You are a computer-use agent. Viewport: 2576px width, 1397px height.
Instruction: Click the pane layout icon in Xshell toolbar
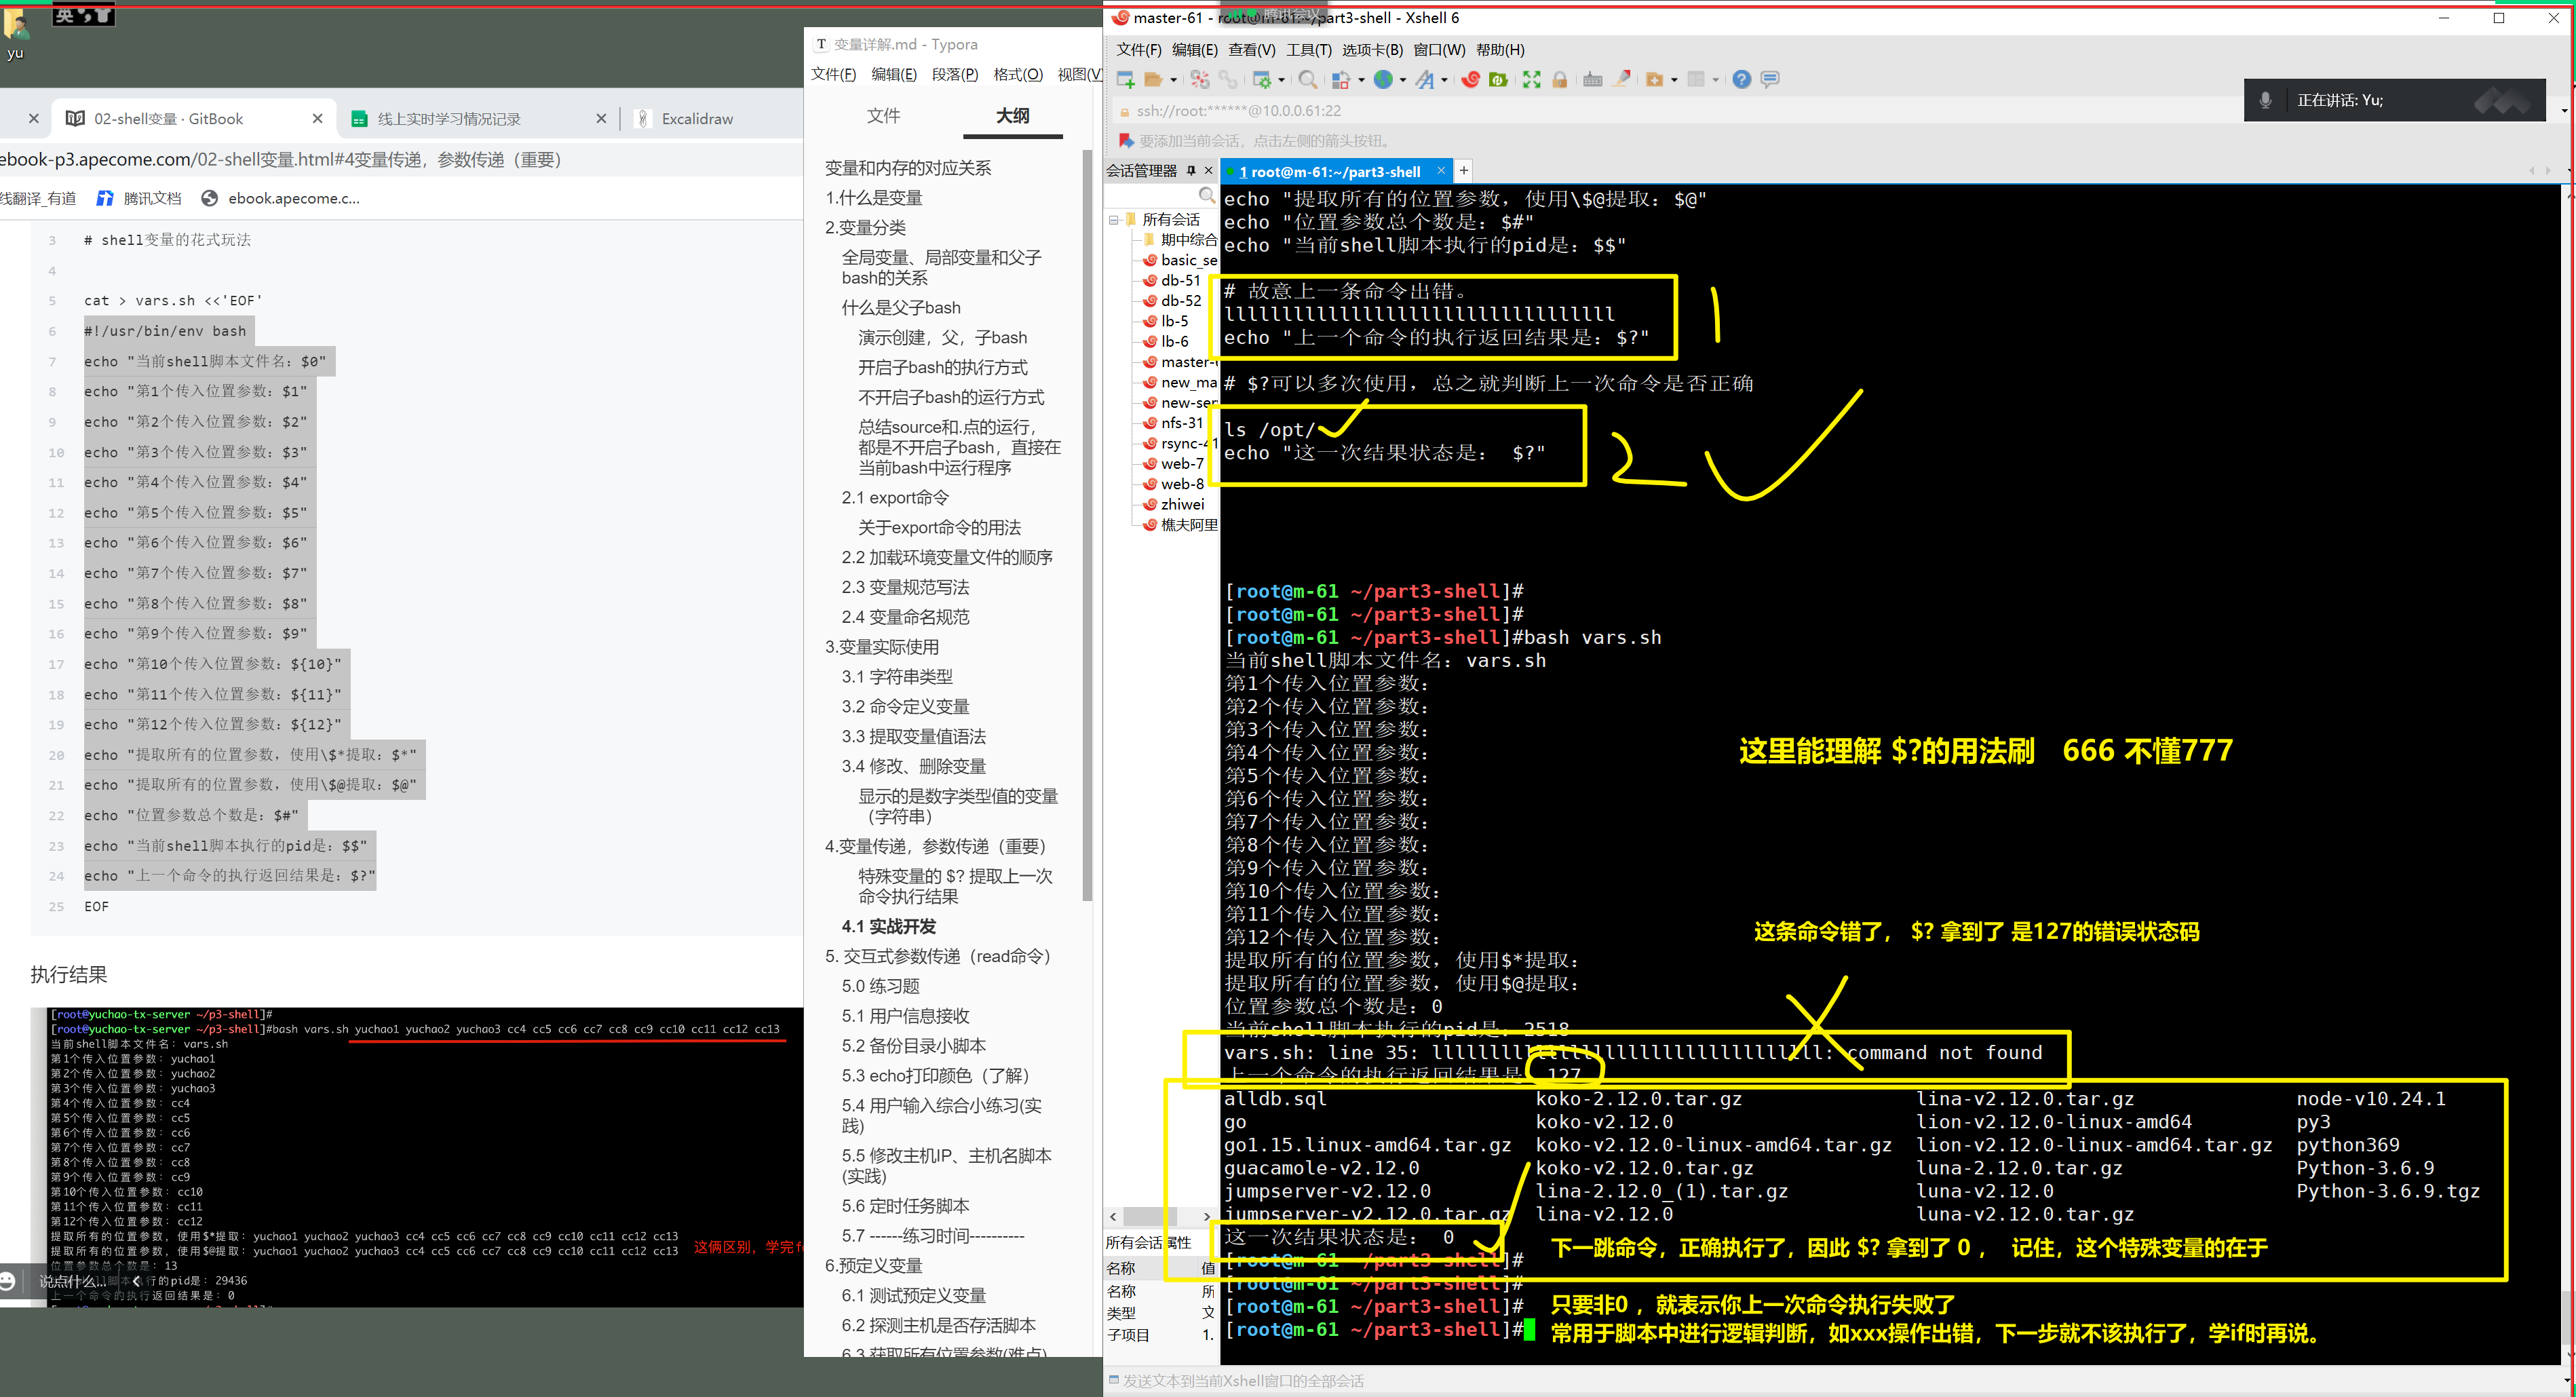(x=1696, y=80)
